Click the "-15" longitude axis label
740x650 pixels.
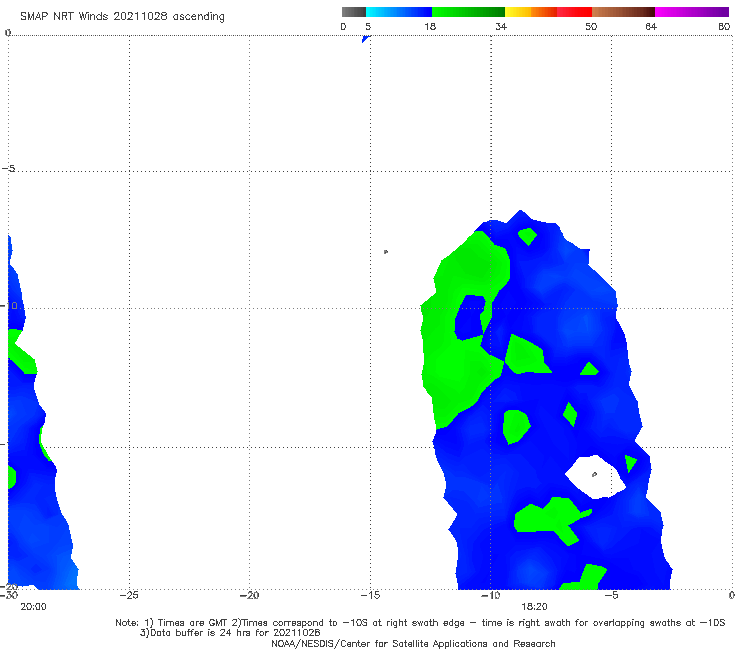click(370, 595)
